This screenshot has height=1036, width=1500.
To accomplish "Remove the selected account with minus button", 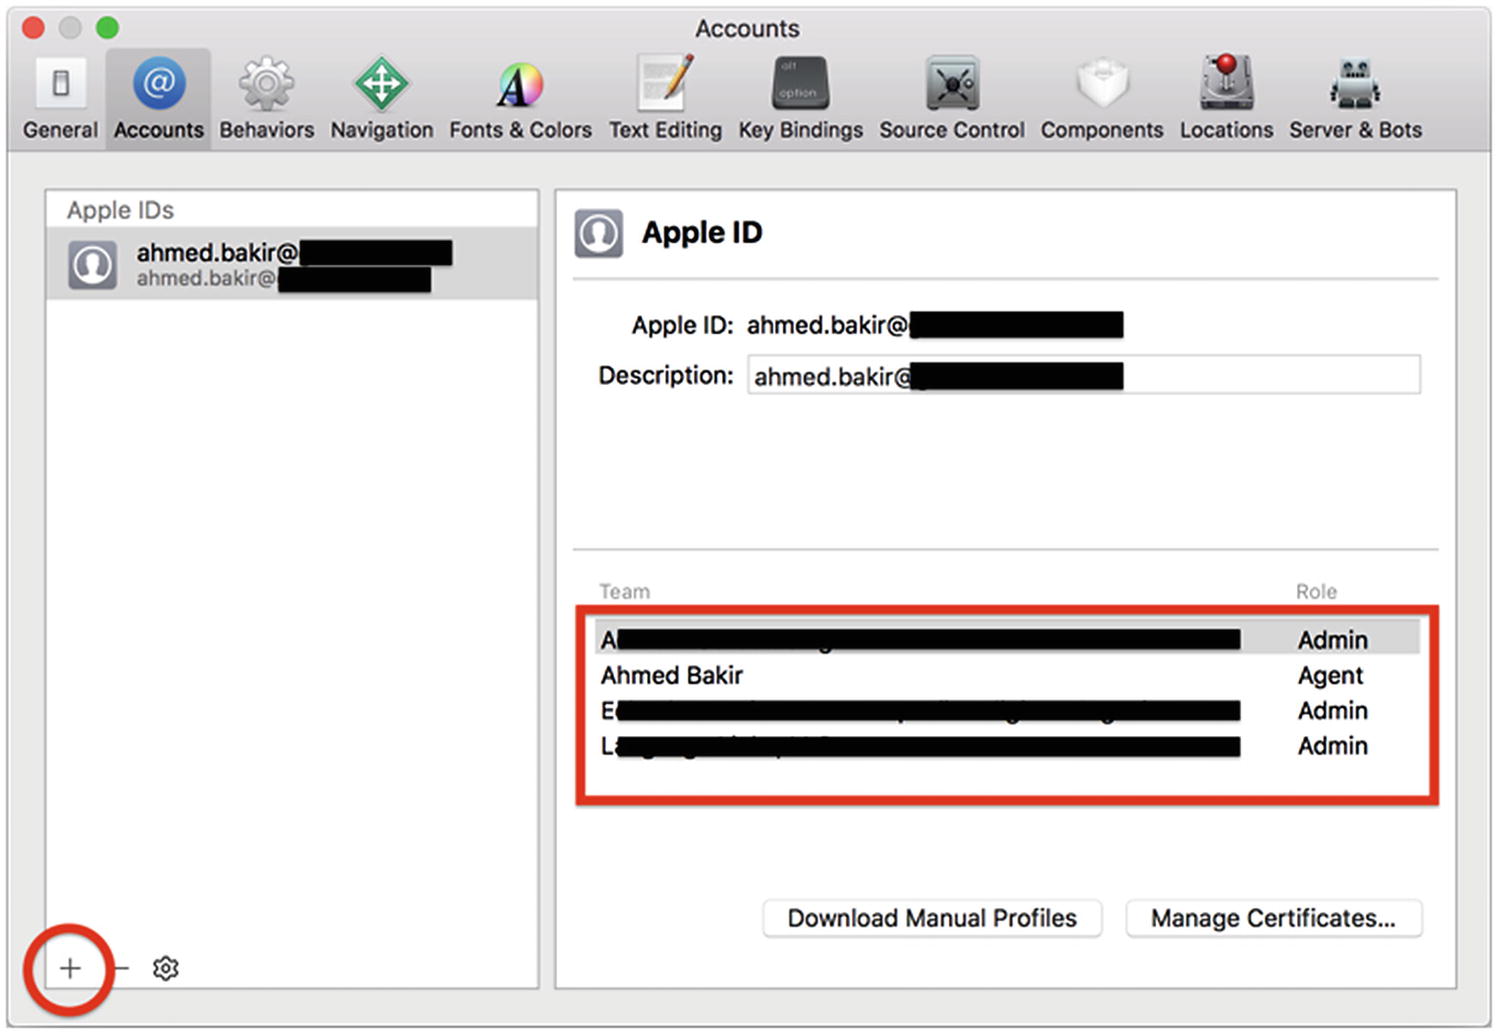I will (x=121, y=968).
